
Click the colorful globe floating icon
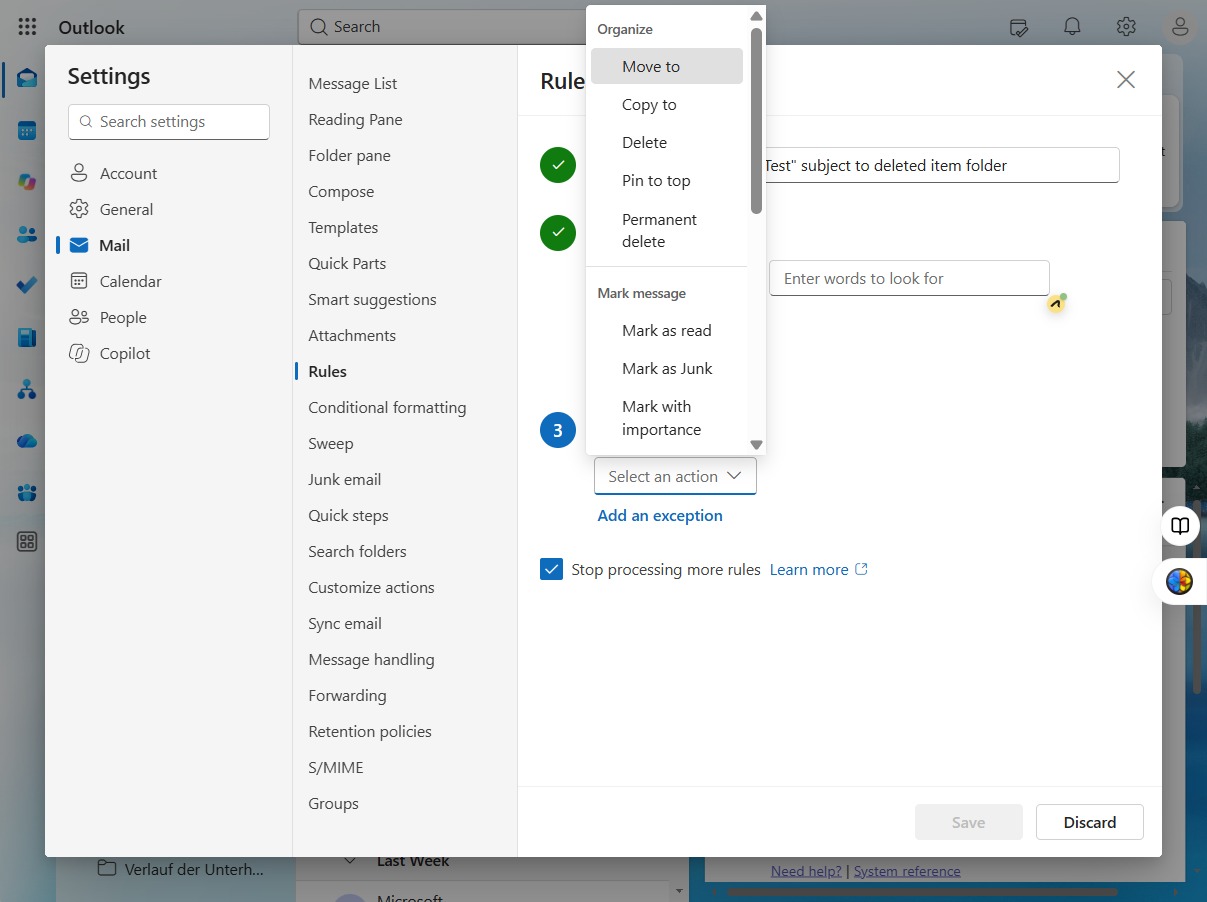[x=1180, y=581]
